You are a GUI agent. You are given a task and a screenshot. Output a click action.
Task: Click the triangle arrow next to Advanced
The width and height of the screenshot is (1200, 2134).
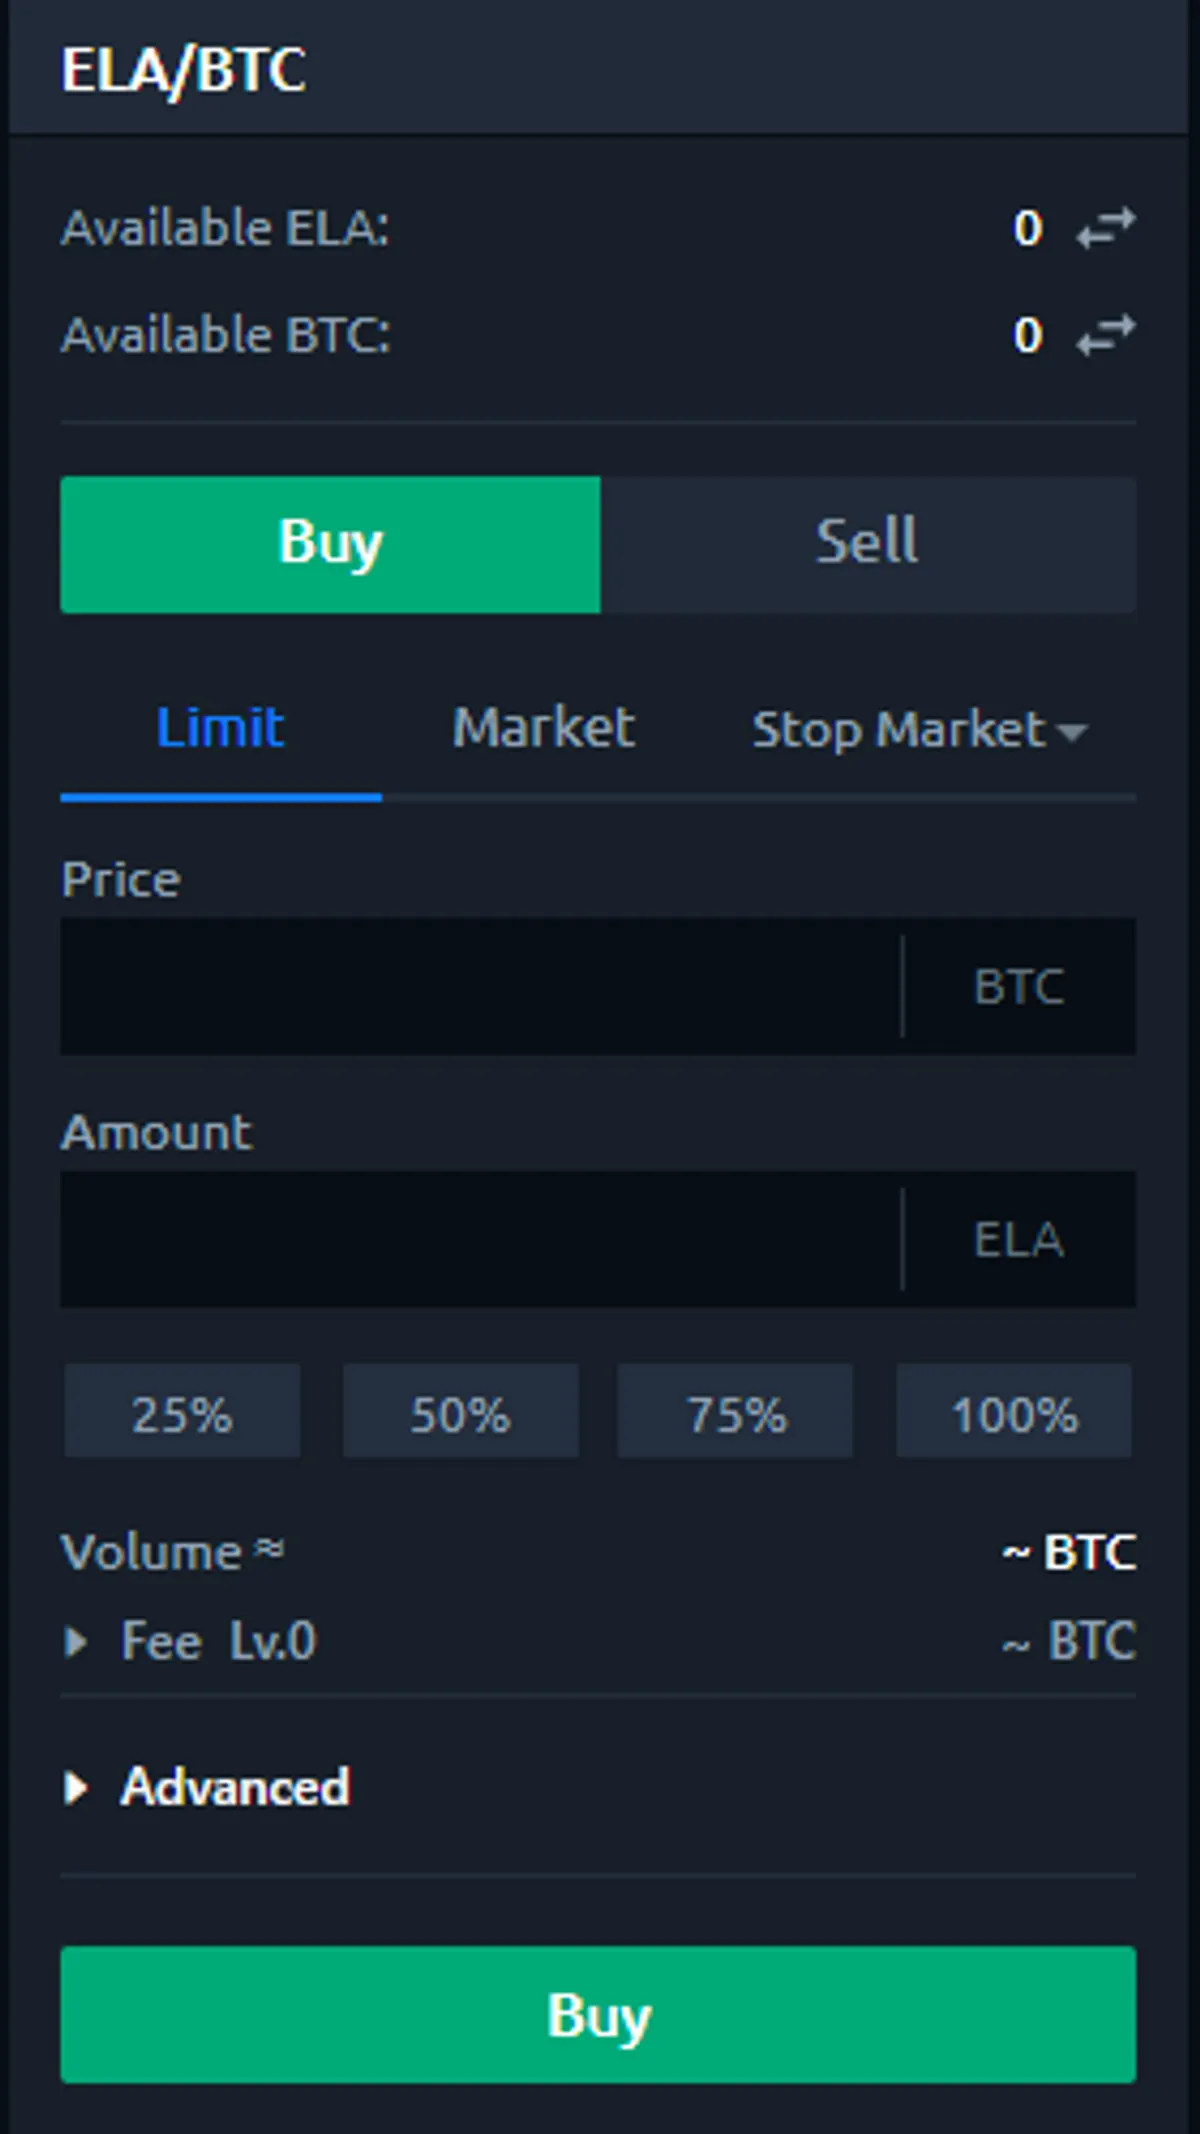point(75,1787)
